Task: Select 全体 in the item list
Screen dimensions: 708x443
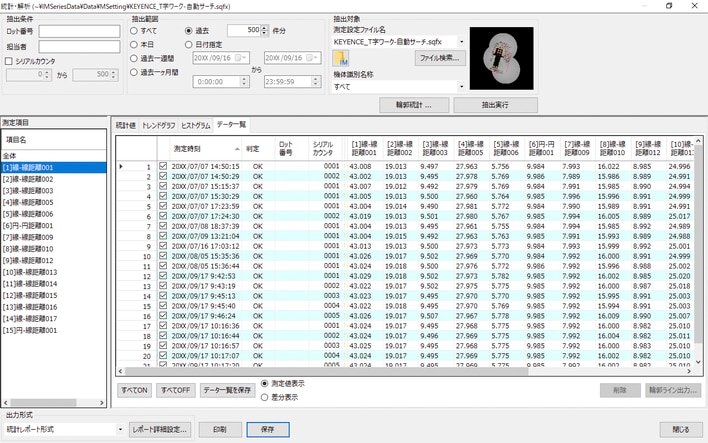Action: coord(54,156)
